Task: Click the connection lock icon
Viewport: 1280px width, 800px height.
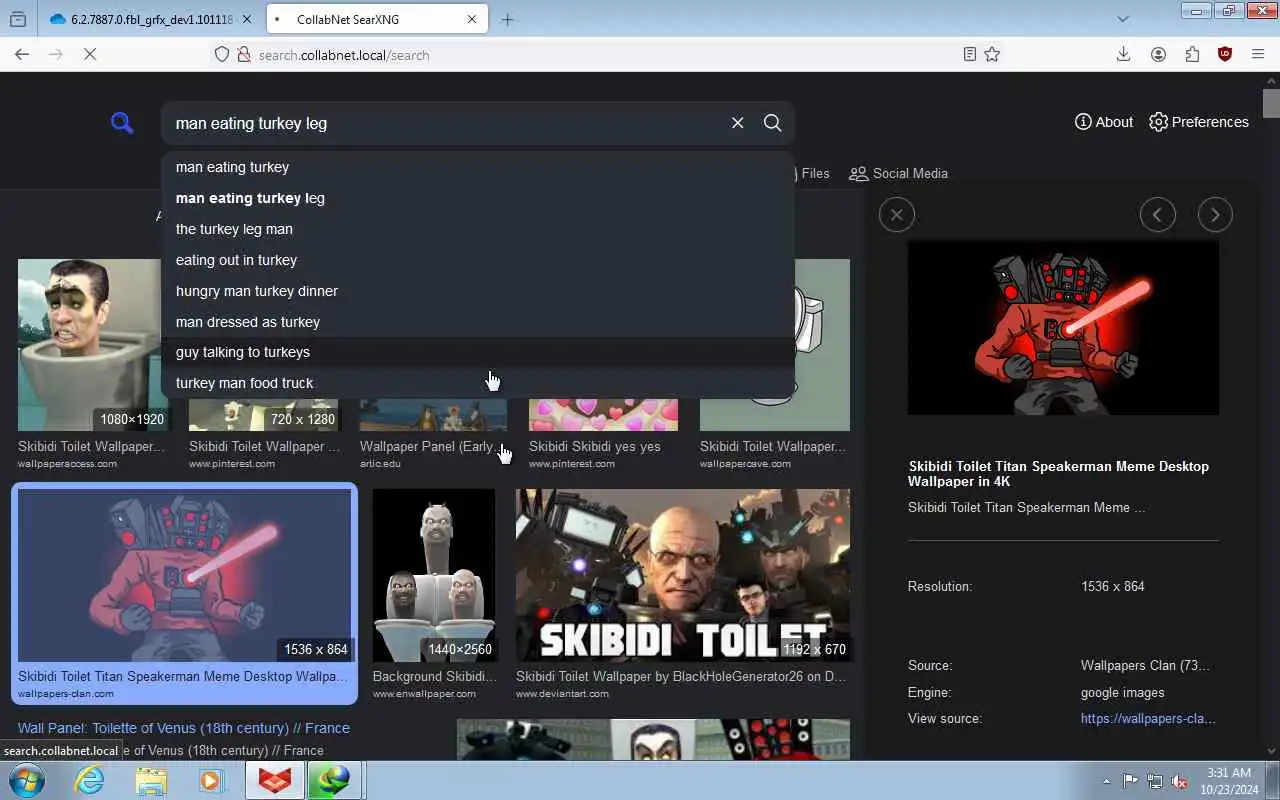Action: click(243, 55)
